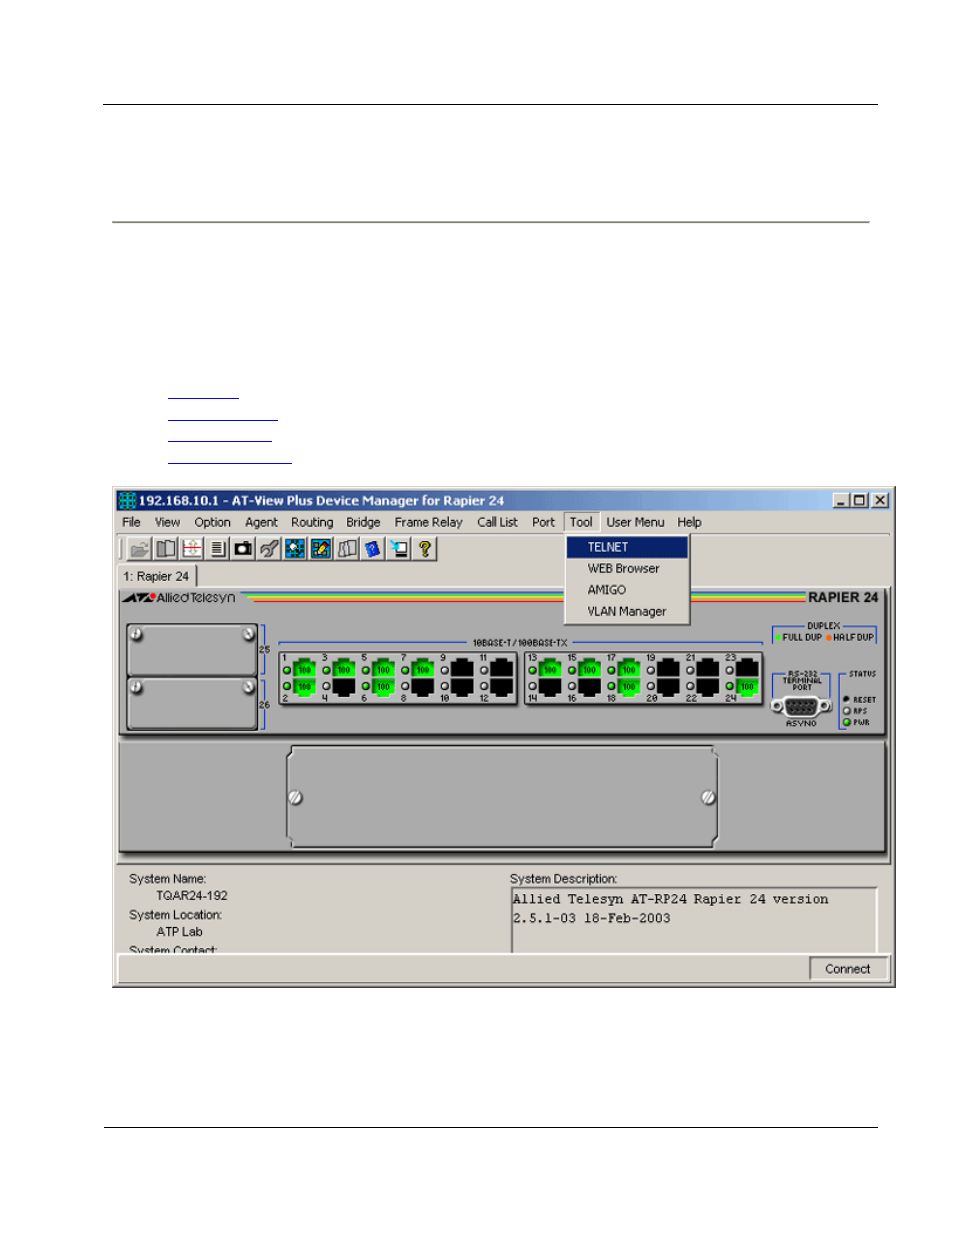
Task: Select port 4 on the switch panel
Action: pyautogui.click(x=344, y=686)
